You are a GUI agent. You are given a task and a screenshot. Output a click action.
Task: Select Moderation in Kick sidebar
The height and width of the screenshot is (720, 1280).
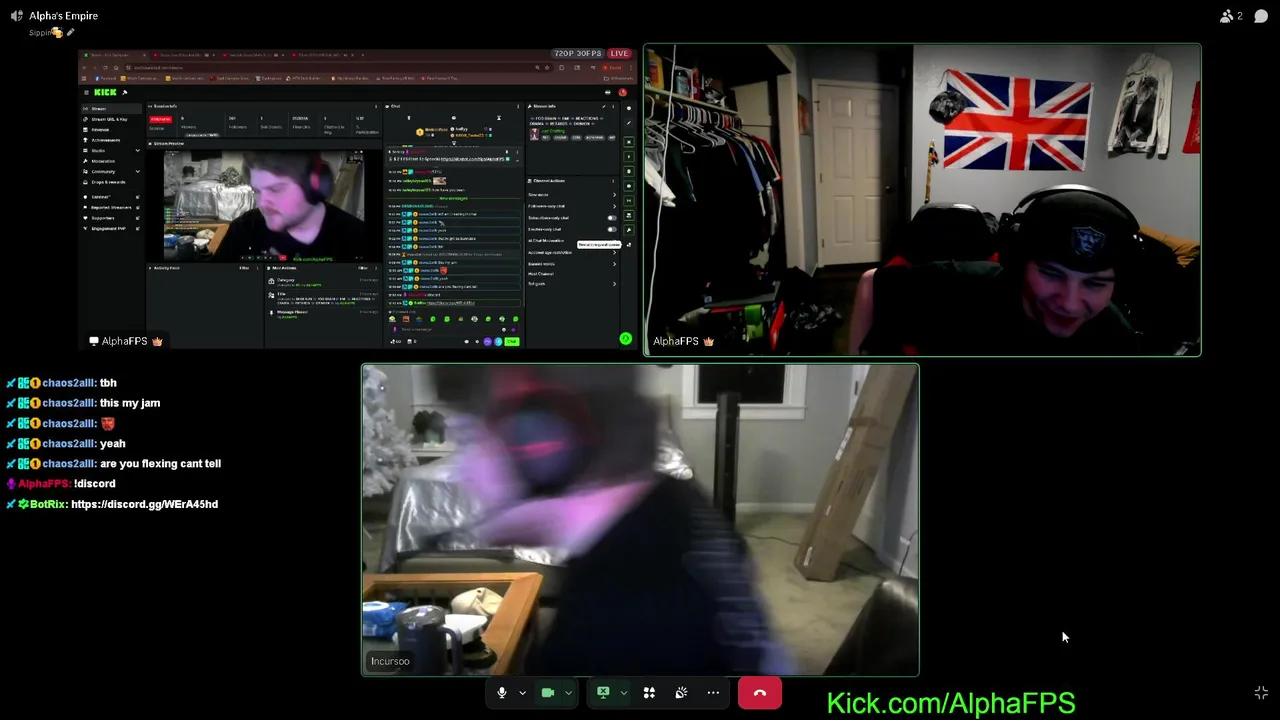(x=103, y=161)
